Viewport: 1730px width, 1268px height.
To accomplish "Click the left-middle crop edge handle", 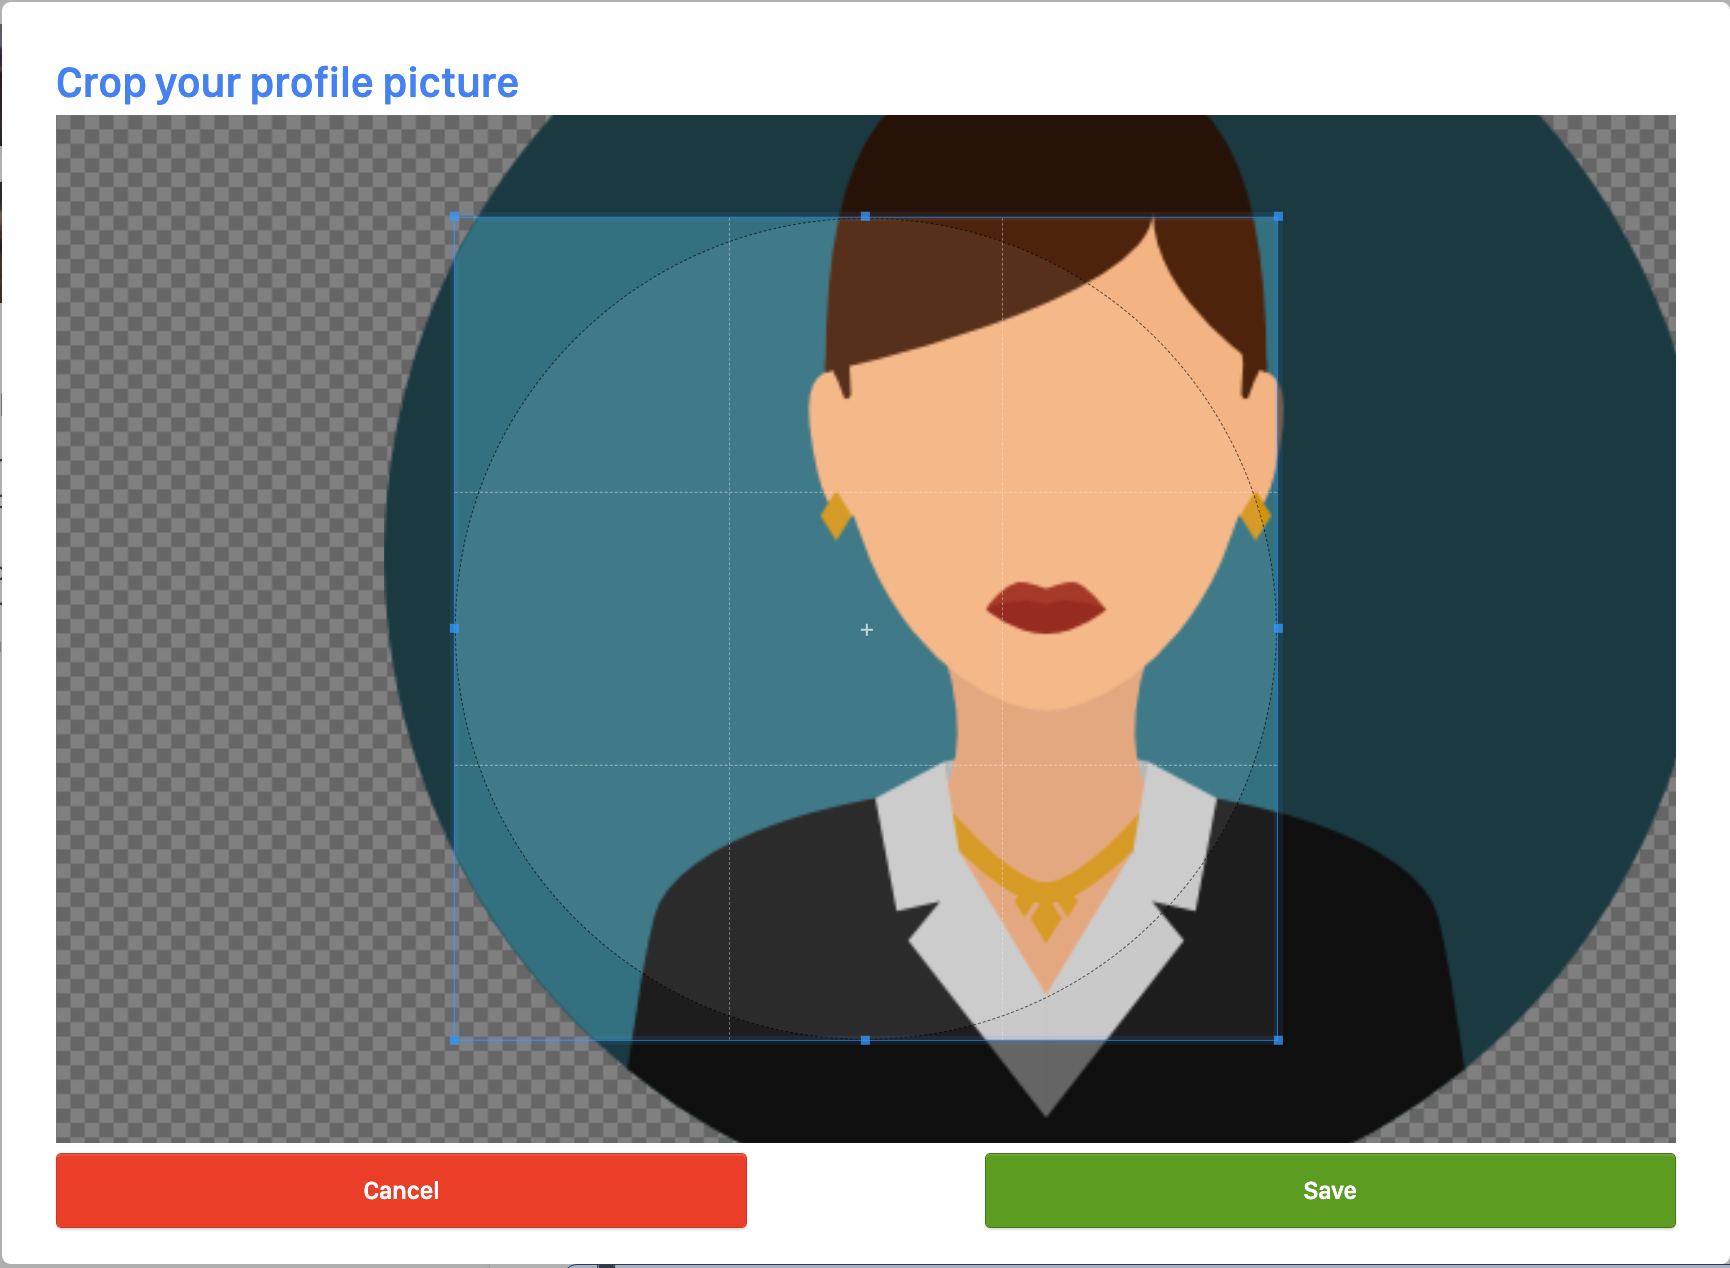I will (x=455, y=629).
